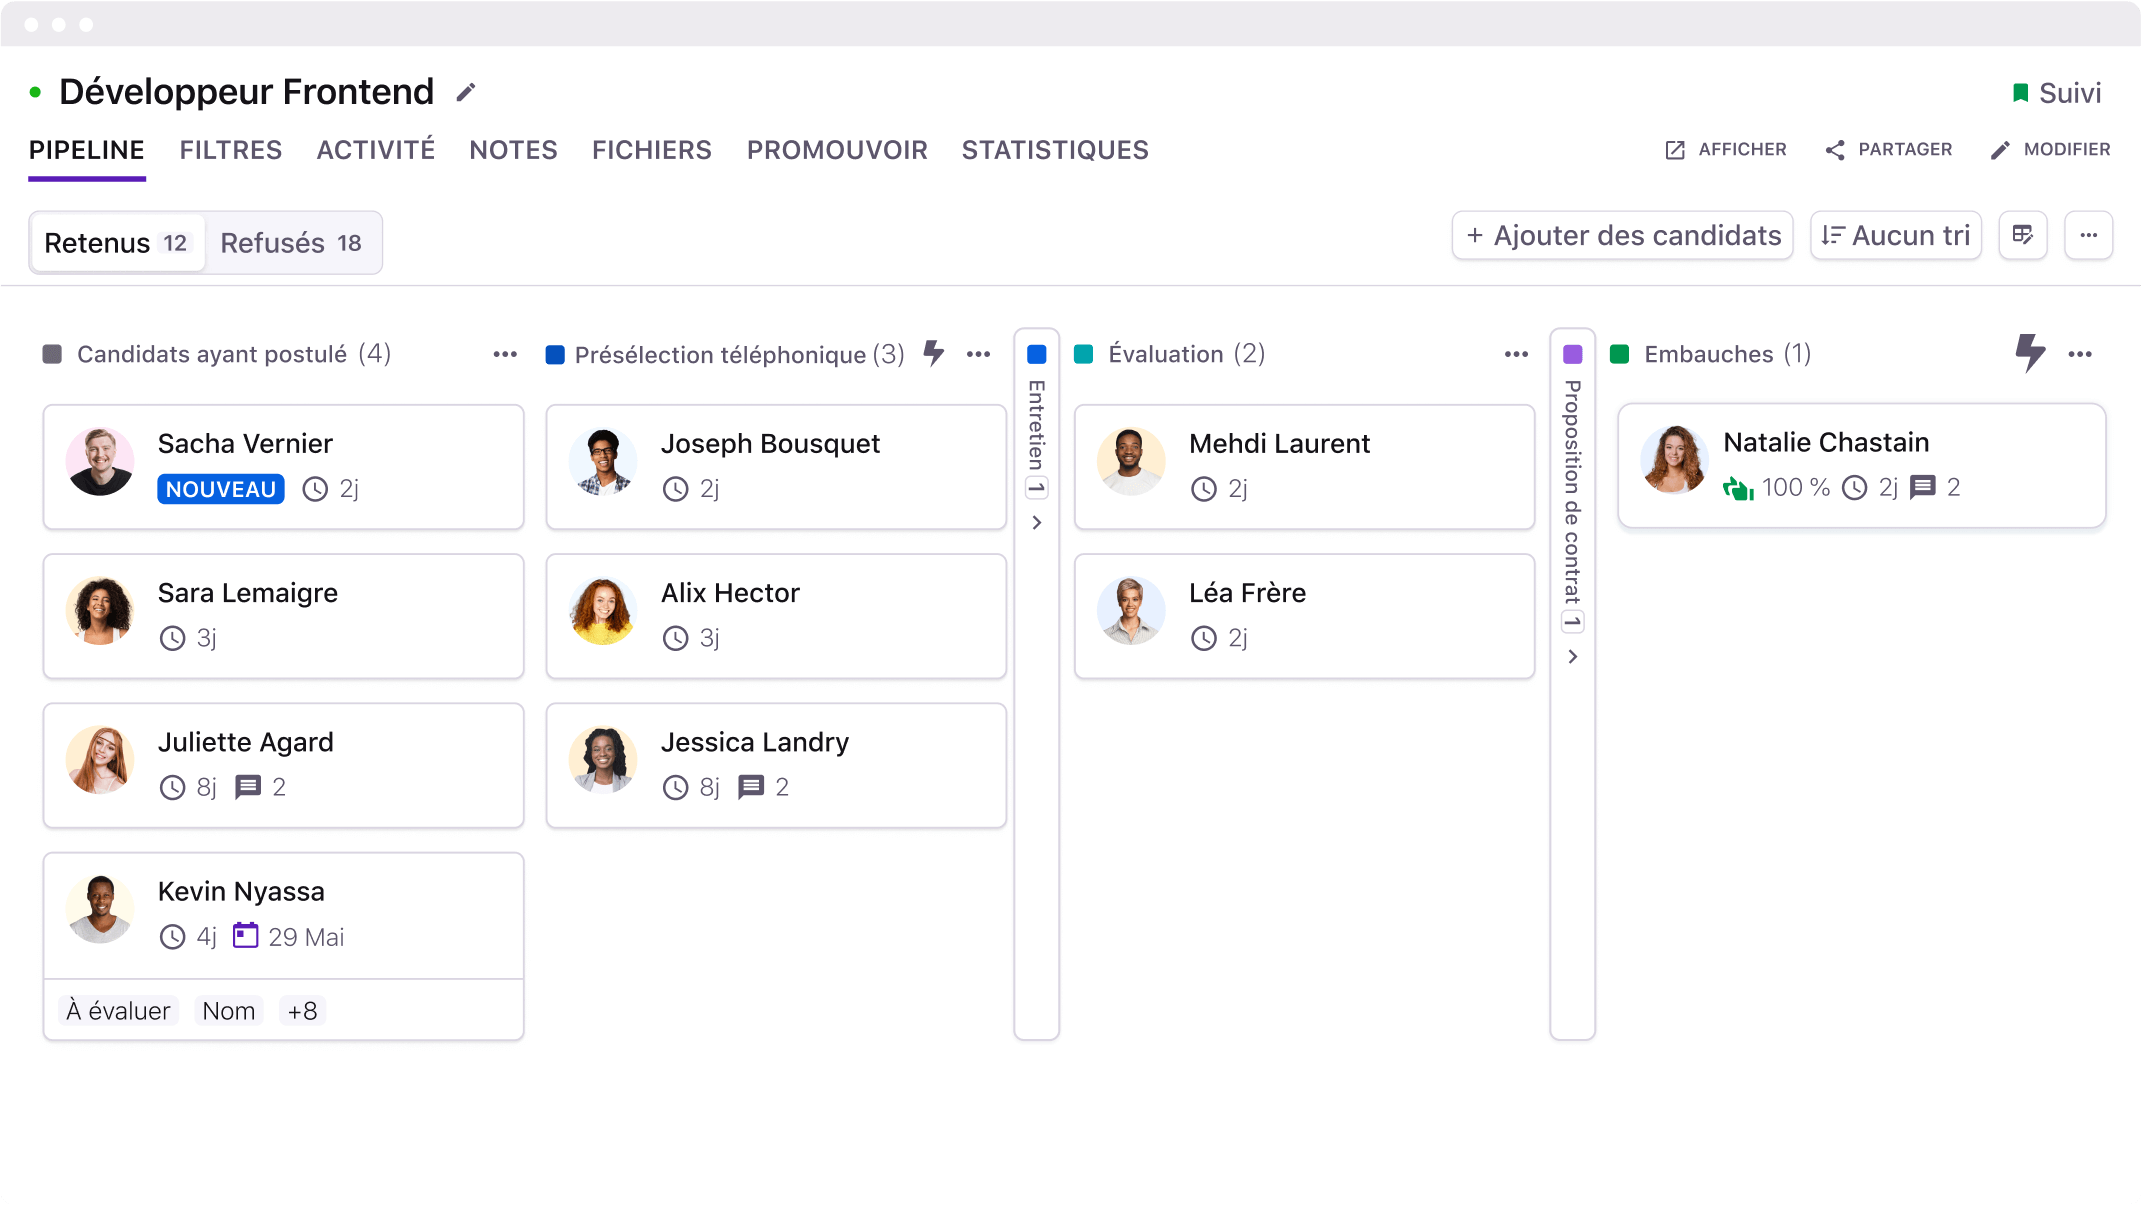Open comments on Jessica Landry's card
This screenshot has height=1205, width=2141.
click(748, 787)
